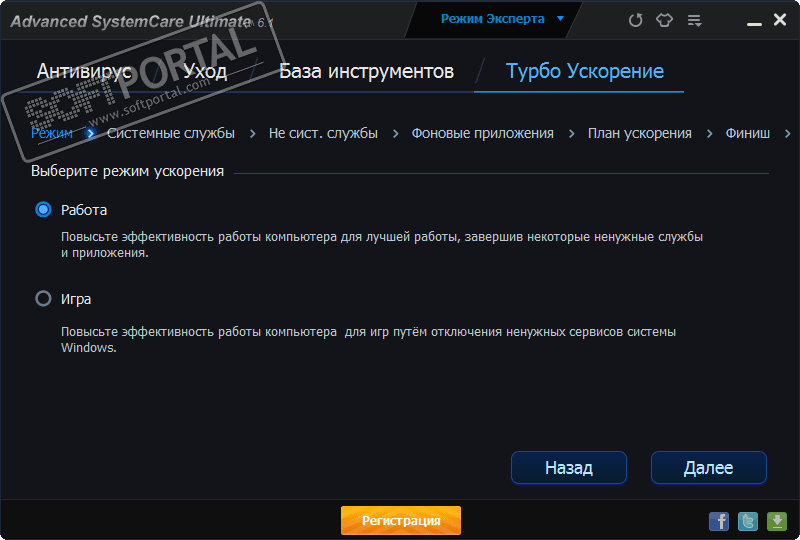Screen dimensions: 800x540
Task: Click the Игра mode description text
Action: [368, 339]
